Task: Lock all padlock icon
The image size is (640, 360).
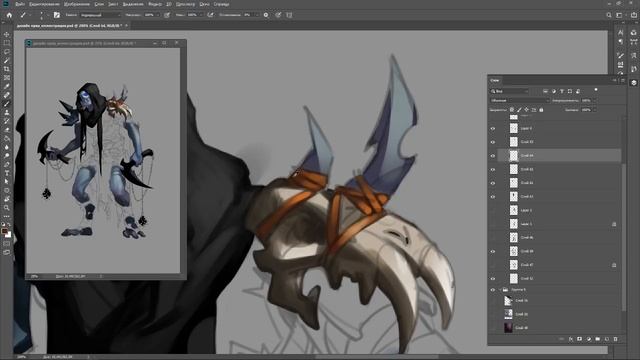Action: (541, 110)
